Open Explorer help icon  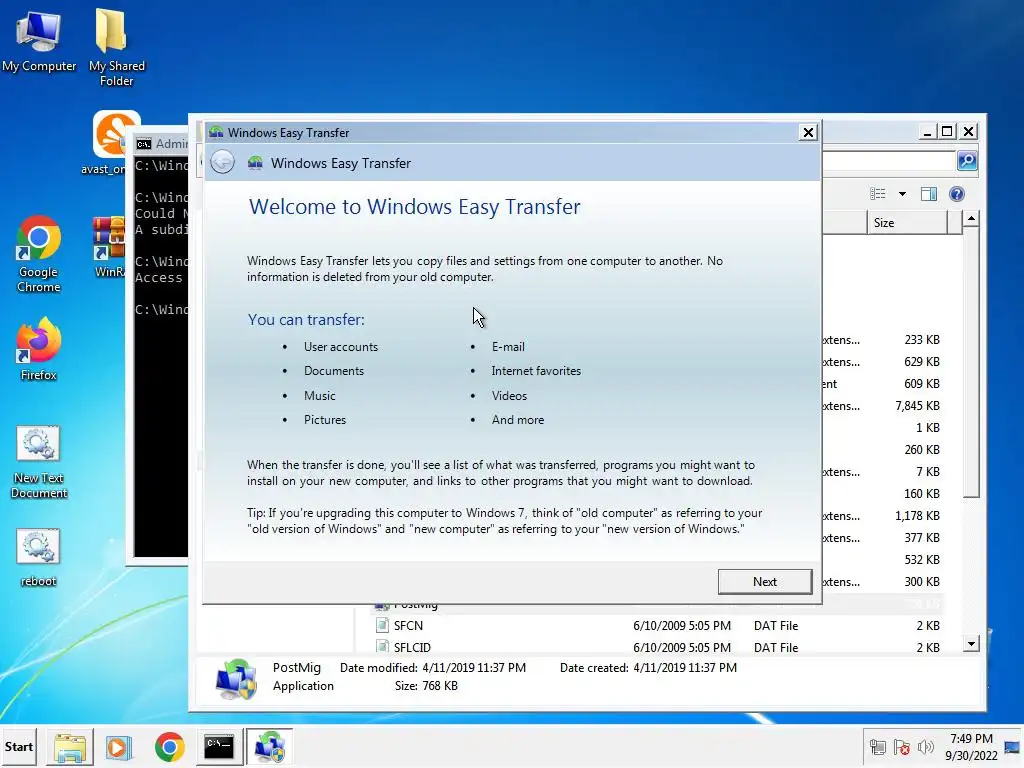click(957, 194)
